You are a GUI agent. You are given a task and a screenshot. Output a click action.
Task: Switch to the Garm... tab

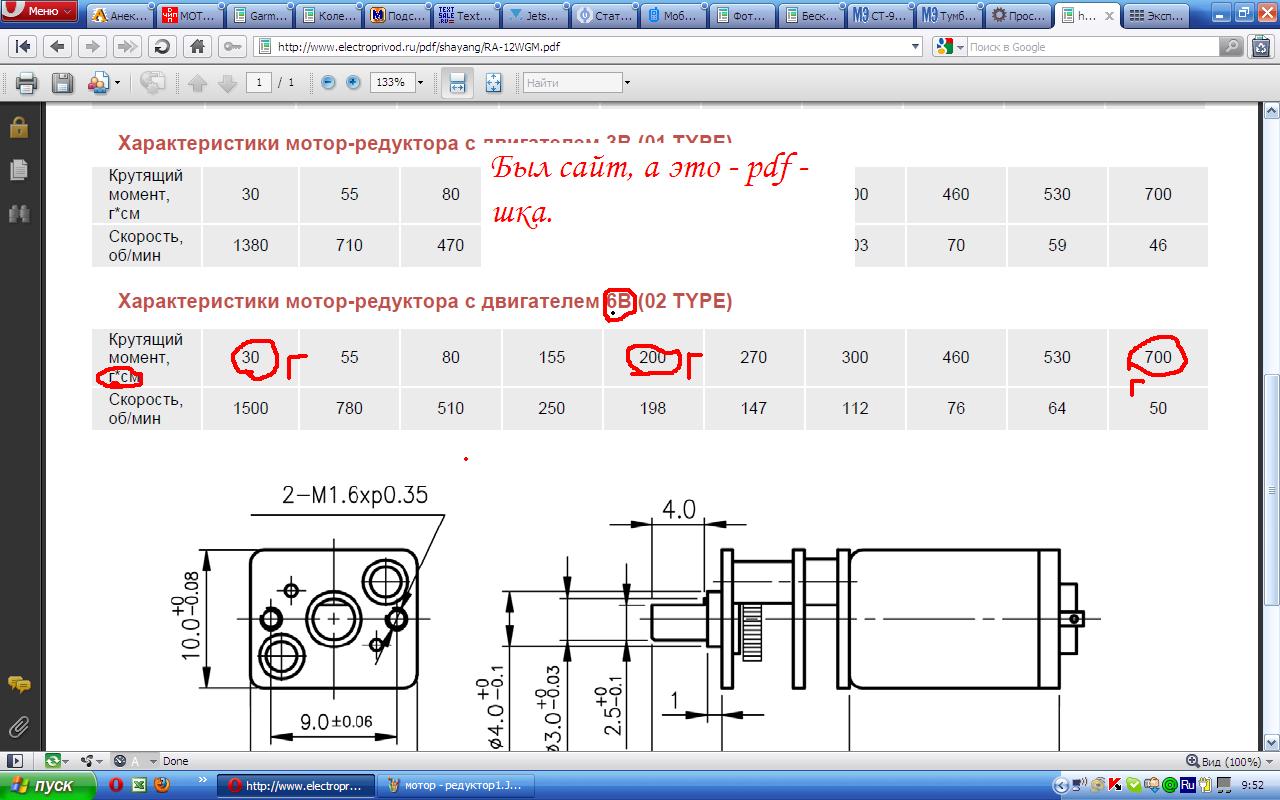(x=257, y=15)
